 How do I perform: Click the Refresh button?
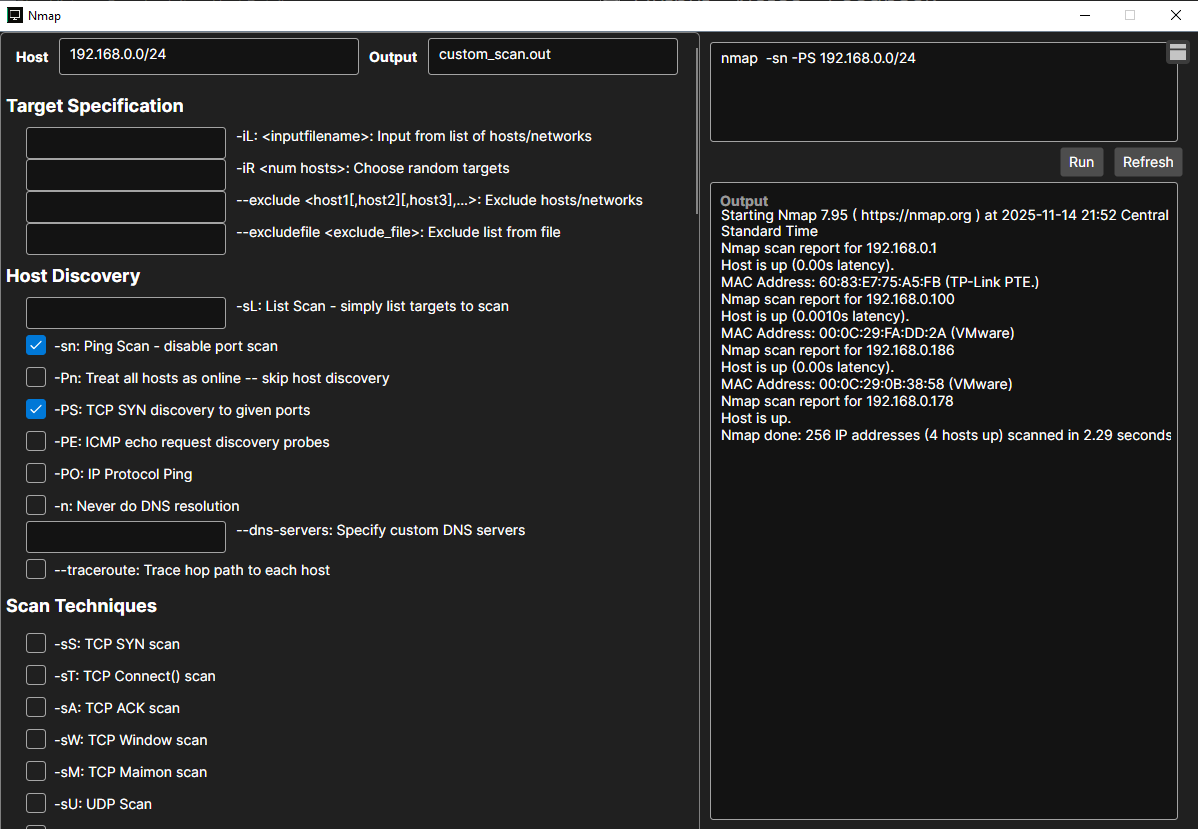(1147, 162)
